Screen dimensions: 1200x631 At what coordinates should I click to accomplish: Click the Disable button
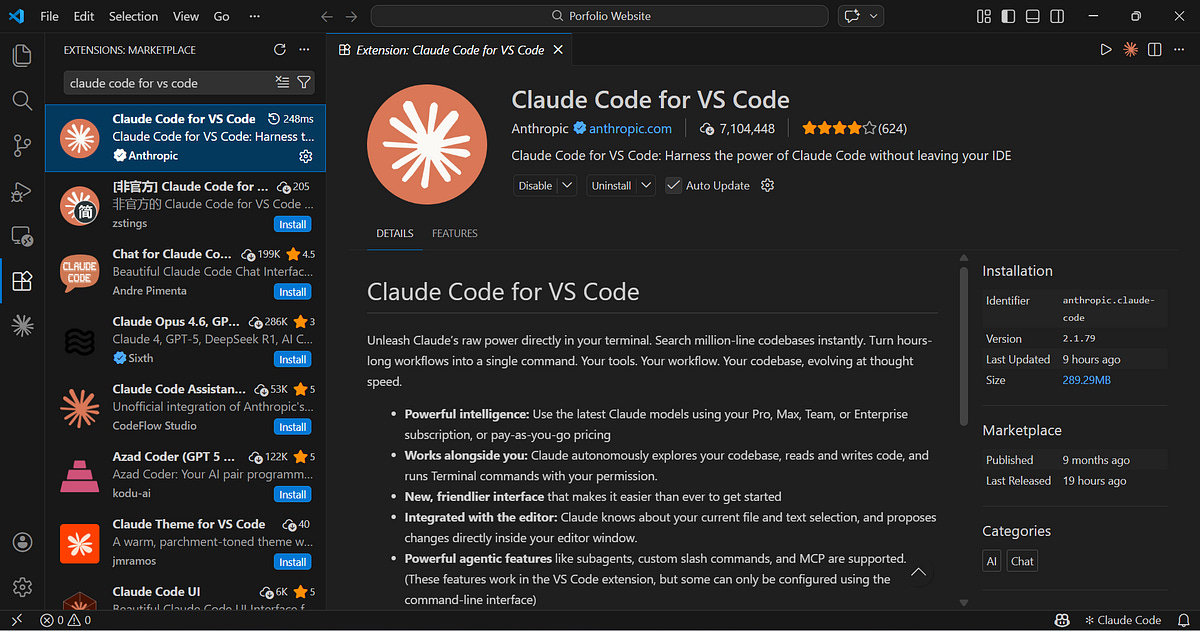point(535,185)
